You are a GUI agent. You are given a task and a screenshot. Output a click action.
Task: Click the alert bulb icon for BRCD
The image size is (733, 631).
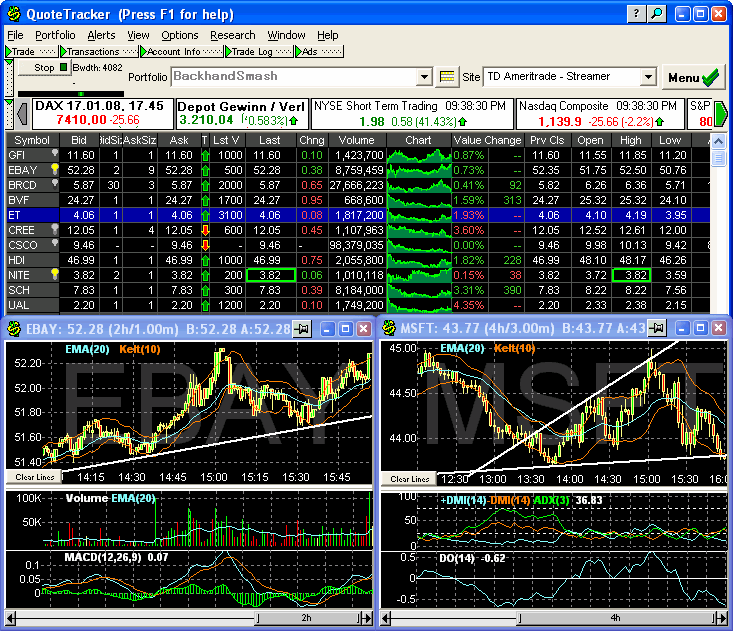(x=55, y=183)
